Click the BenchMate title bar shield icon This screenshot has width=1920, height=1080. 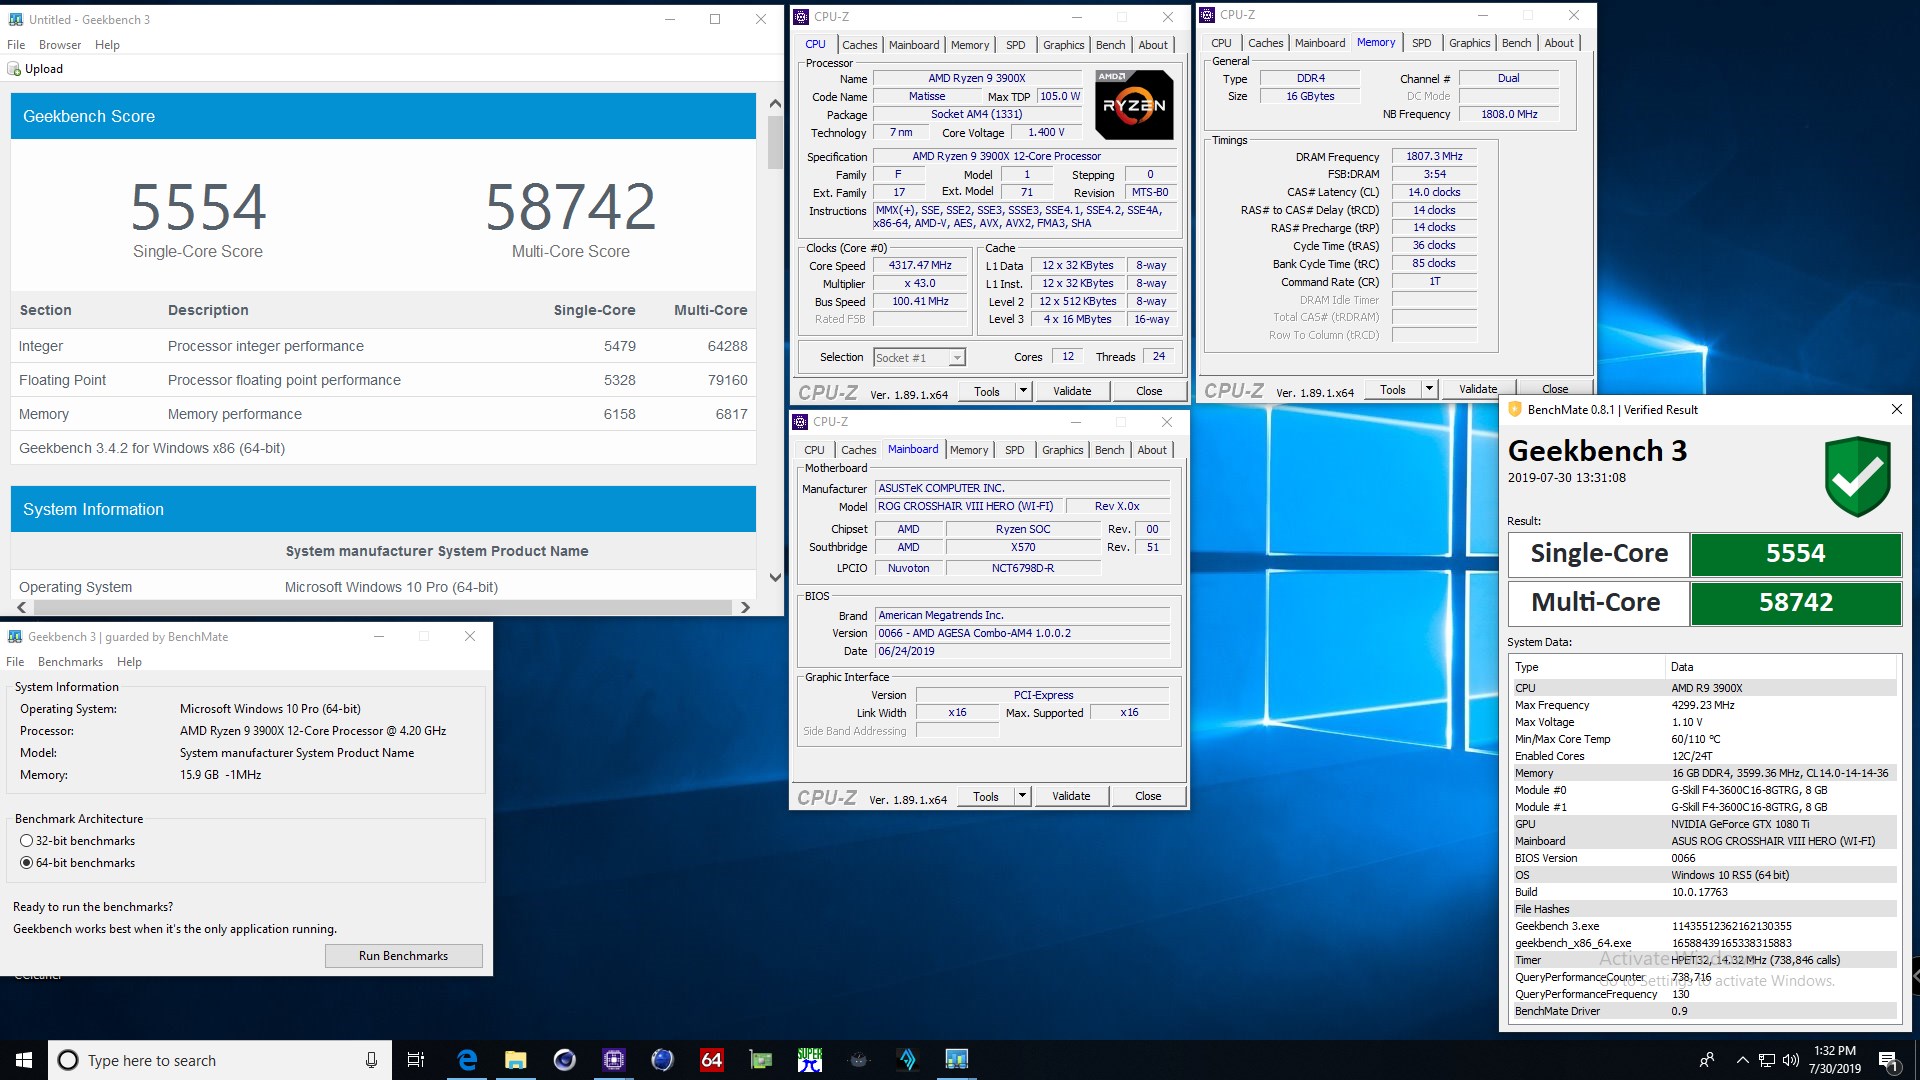1515,409
